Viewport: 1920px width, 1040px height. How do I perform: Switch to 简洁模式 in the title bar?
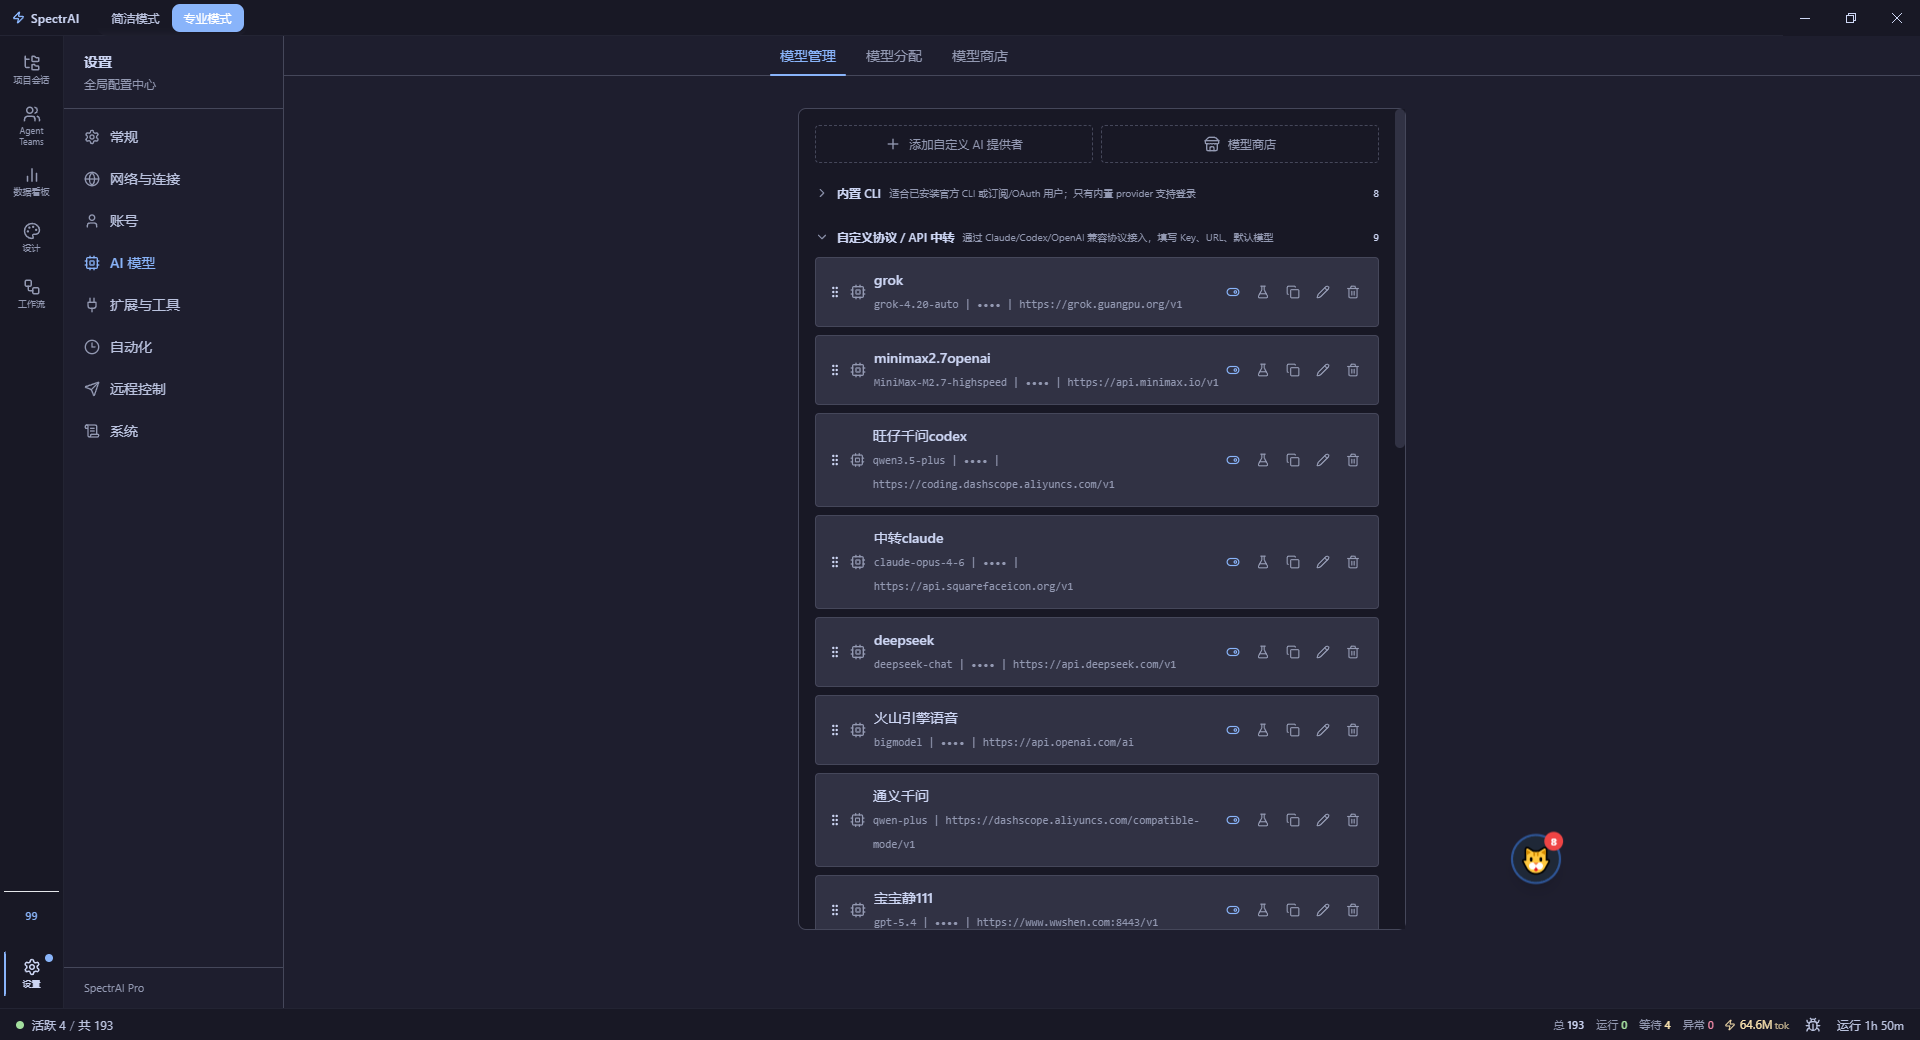135,18
